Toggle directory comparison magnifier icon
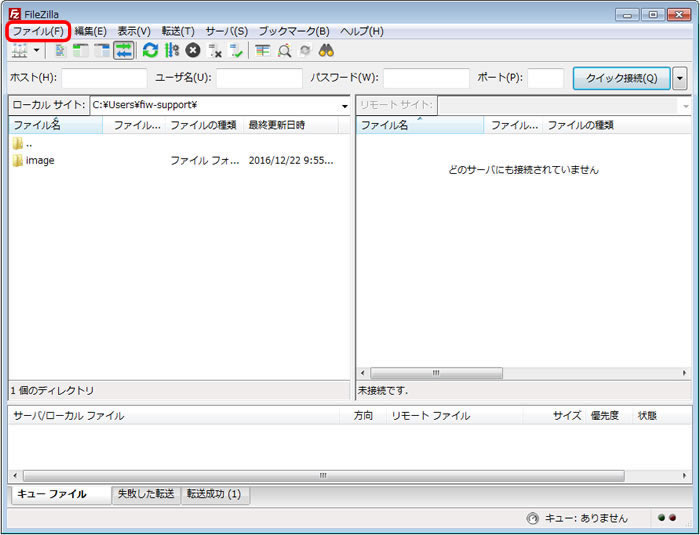This screenshot has height=535, width=700. 284,51
